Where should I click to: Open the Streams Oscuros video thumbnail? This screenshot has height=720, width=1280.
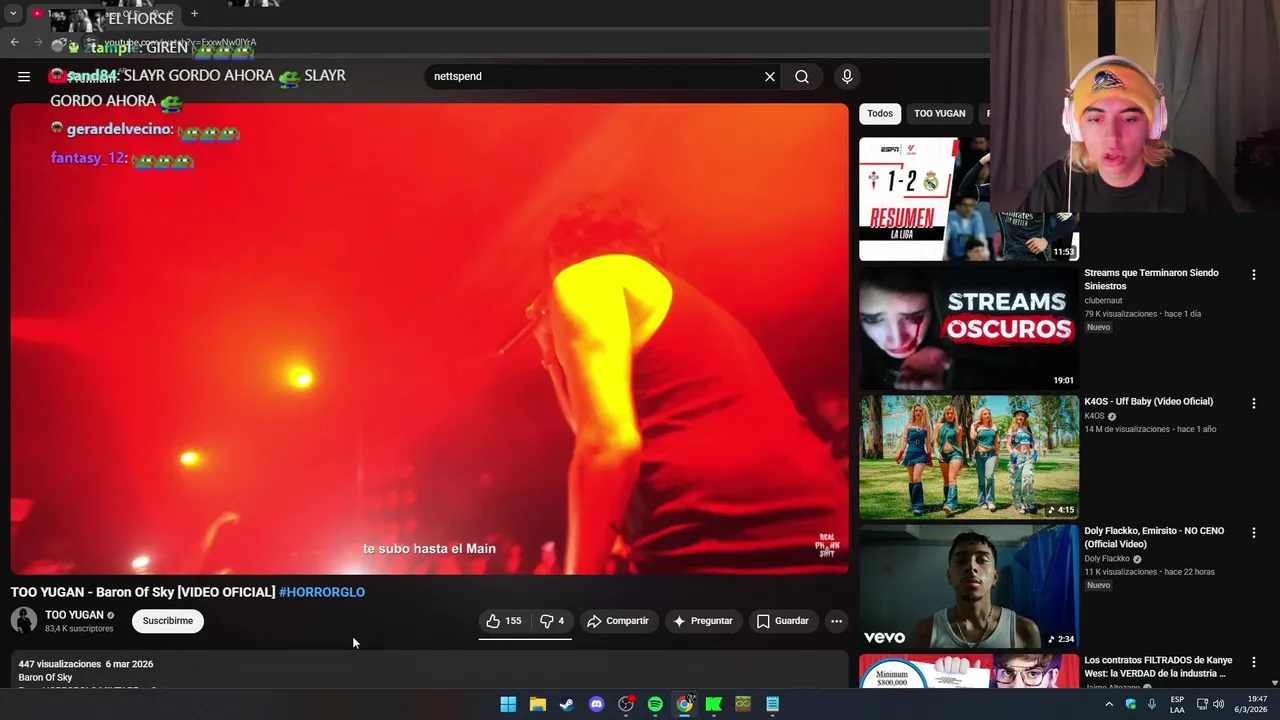click(x=969, y=328)
